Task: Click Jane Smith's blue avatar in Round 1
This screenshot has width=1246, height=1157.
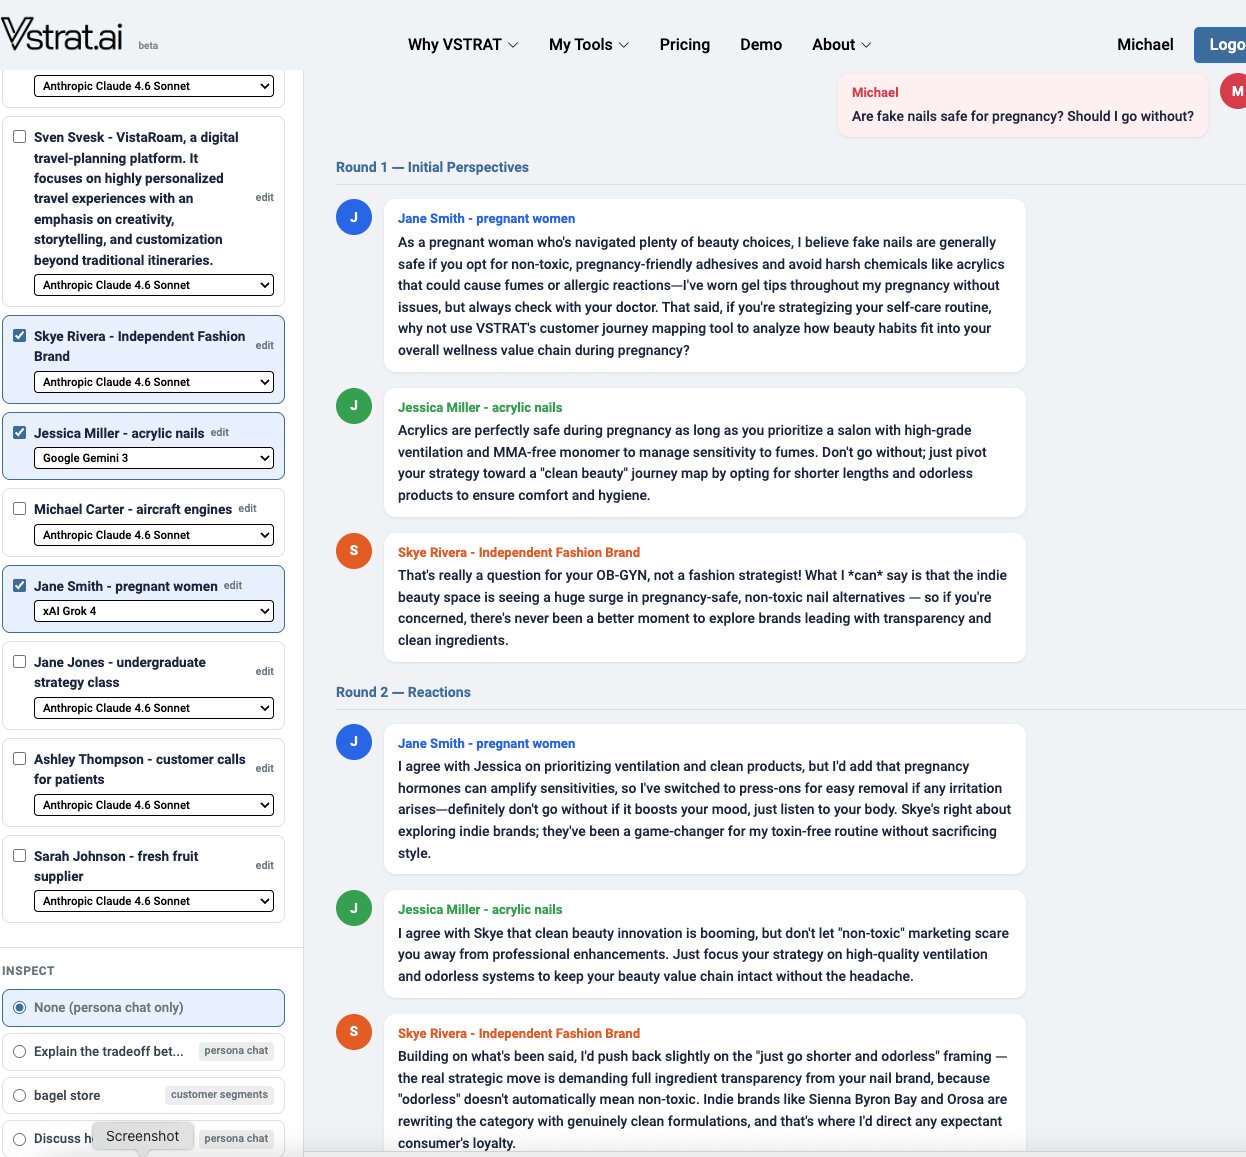Action: click(354, 217)
